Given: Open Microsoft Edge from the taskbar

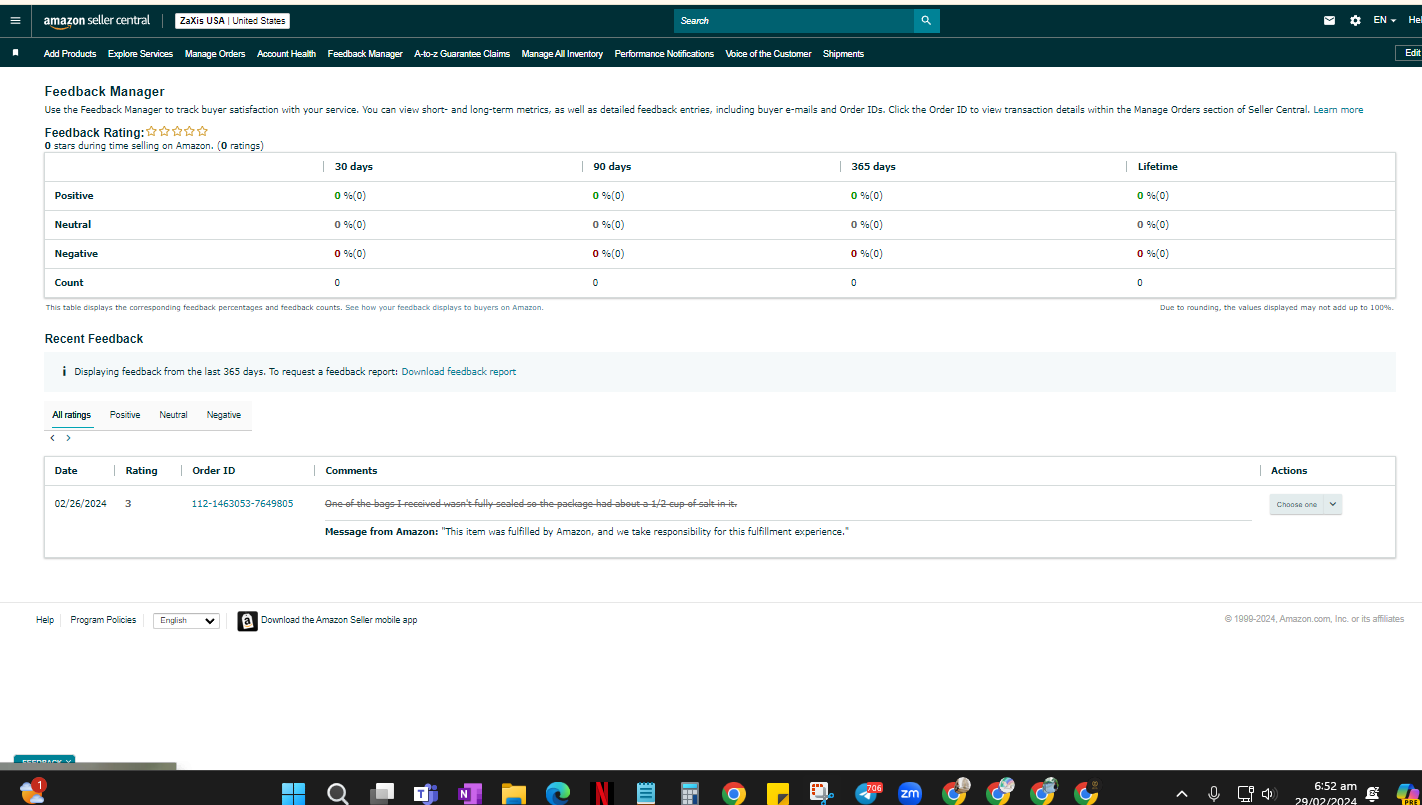Looking at the screenshot, I should pyautogui.click(x=557, y=794).
